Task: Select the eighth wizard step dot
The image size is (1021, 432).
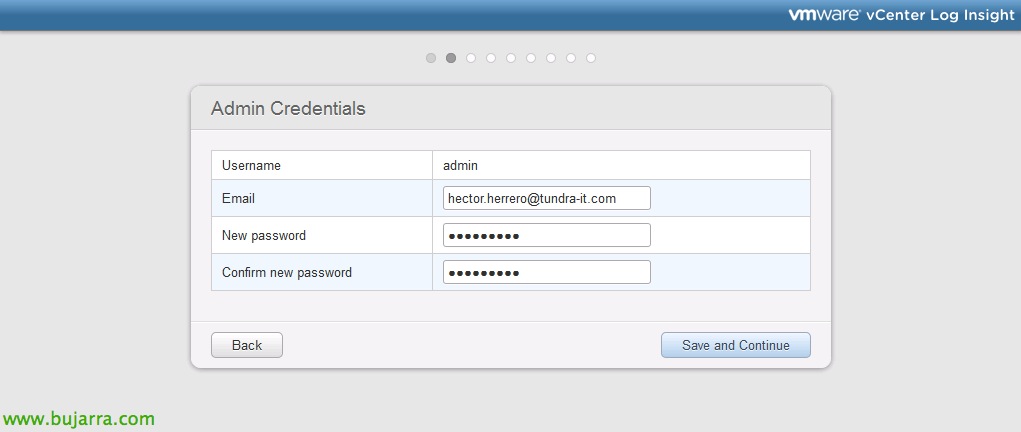Action: [x=570, y=58]
